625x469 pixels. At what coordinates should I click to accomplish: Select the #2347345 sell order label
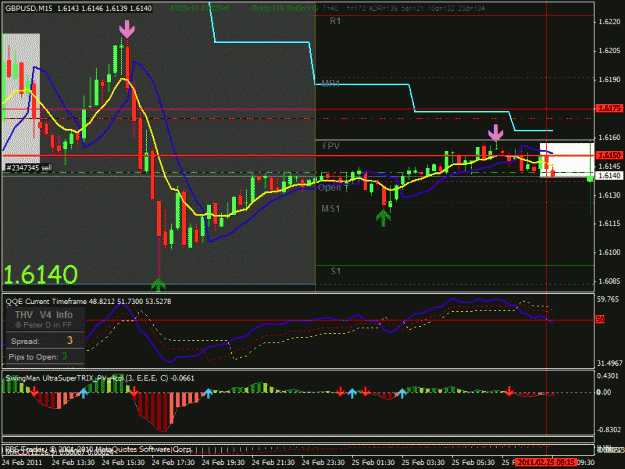[29, 168]
